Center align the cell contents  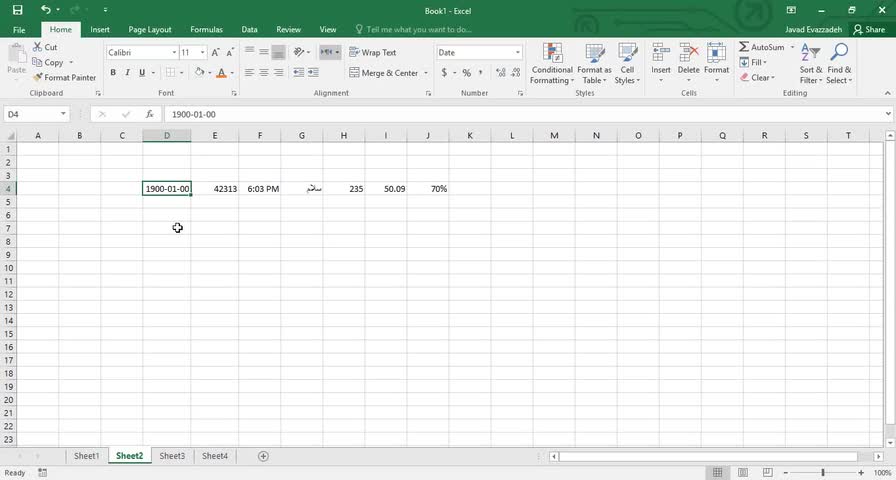[x=264, y=73]
